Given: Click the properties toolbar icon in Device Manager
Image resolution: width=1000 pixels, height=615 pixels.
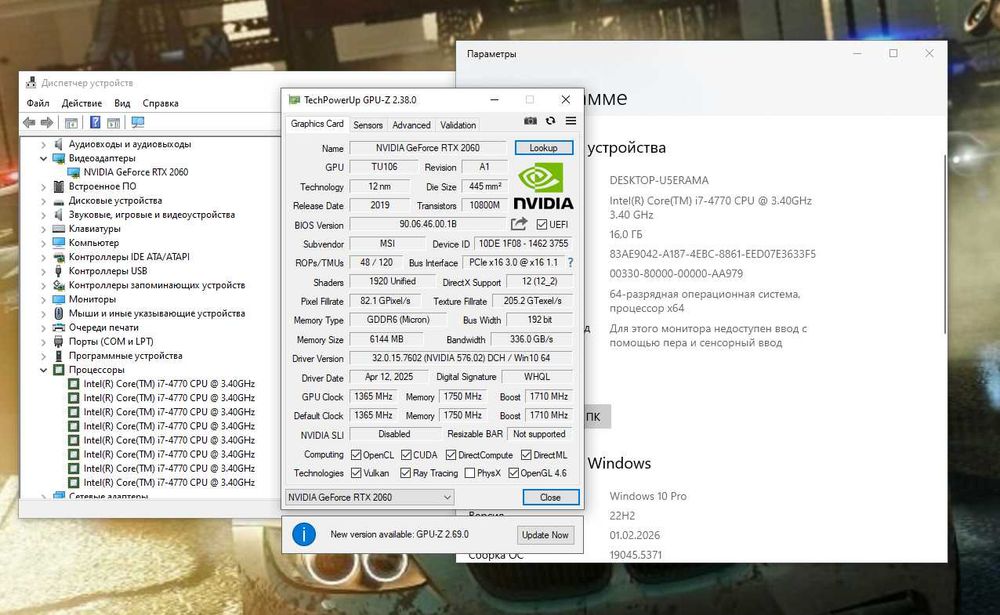Looking at the screenshot, I should [x=114, y=122].
